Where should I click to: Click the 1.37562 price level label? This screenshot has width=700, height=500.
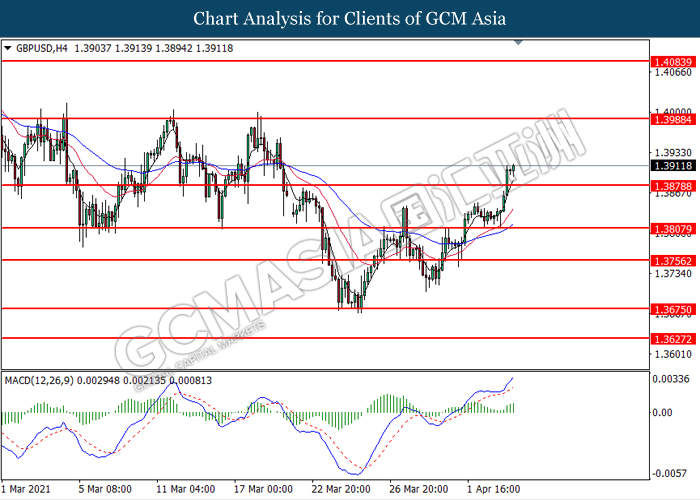[x=673, y=261]
